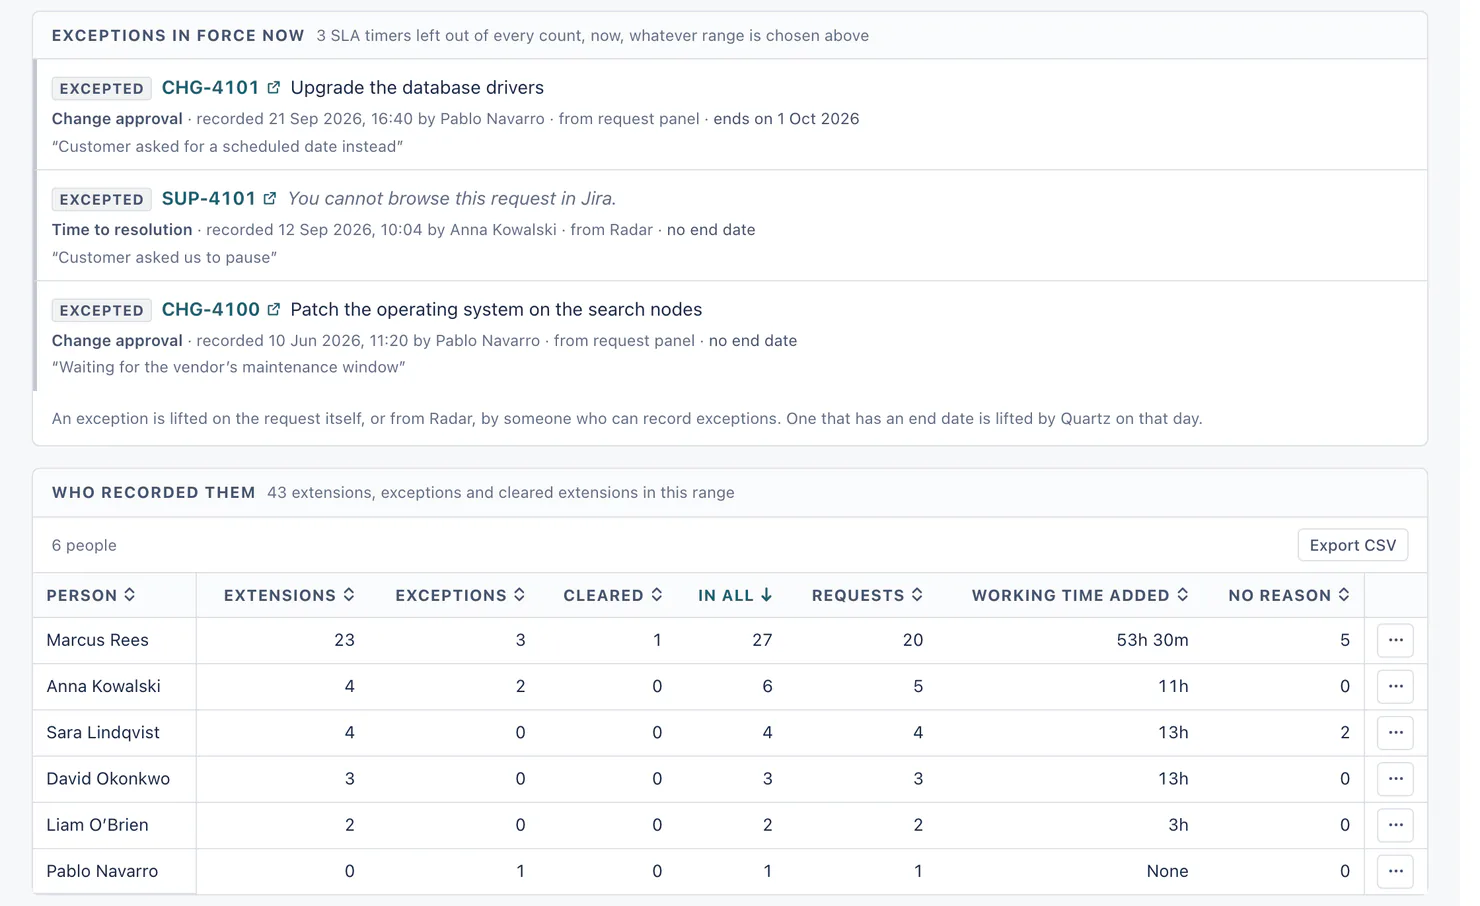Open the row menu for Sara Lindqvist
The image size is (1480, 906).
pyautogui.click(x=1395, y=732)
